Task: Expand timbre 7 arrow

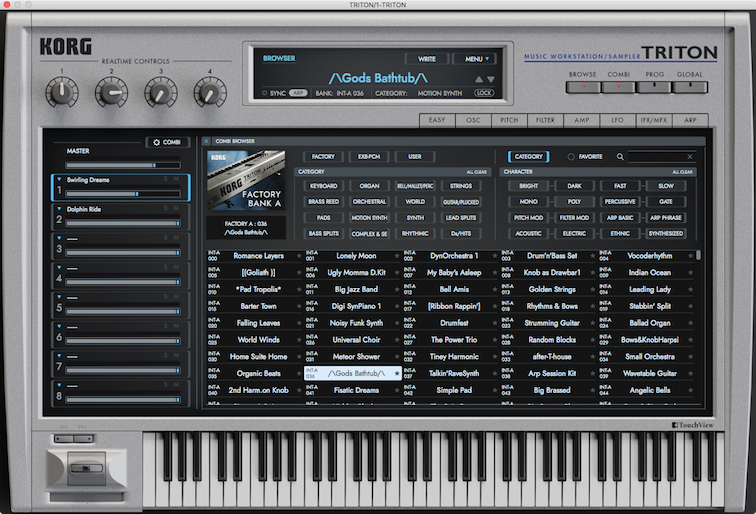Action: tap(59, 356)
